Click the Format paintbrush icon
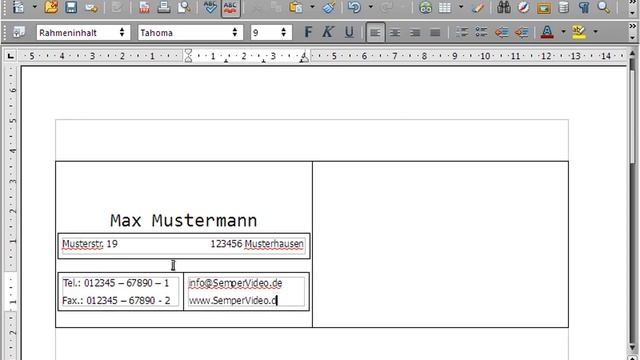 pos(329,7)
